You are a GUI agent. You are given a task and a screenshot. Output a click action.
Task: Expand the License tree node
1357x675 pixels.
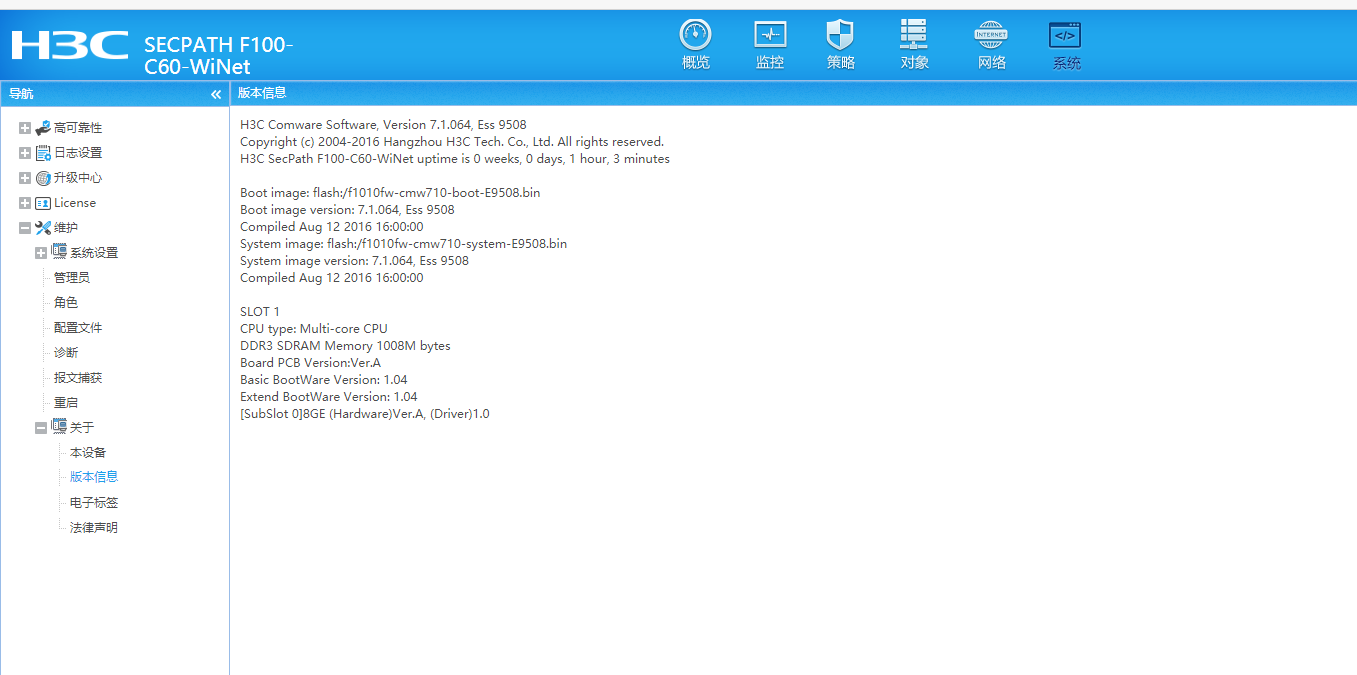pos(25,203)
